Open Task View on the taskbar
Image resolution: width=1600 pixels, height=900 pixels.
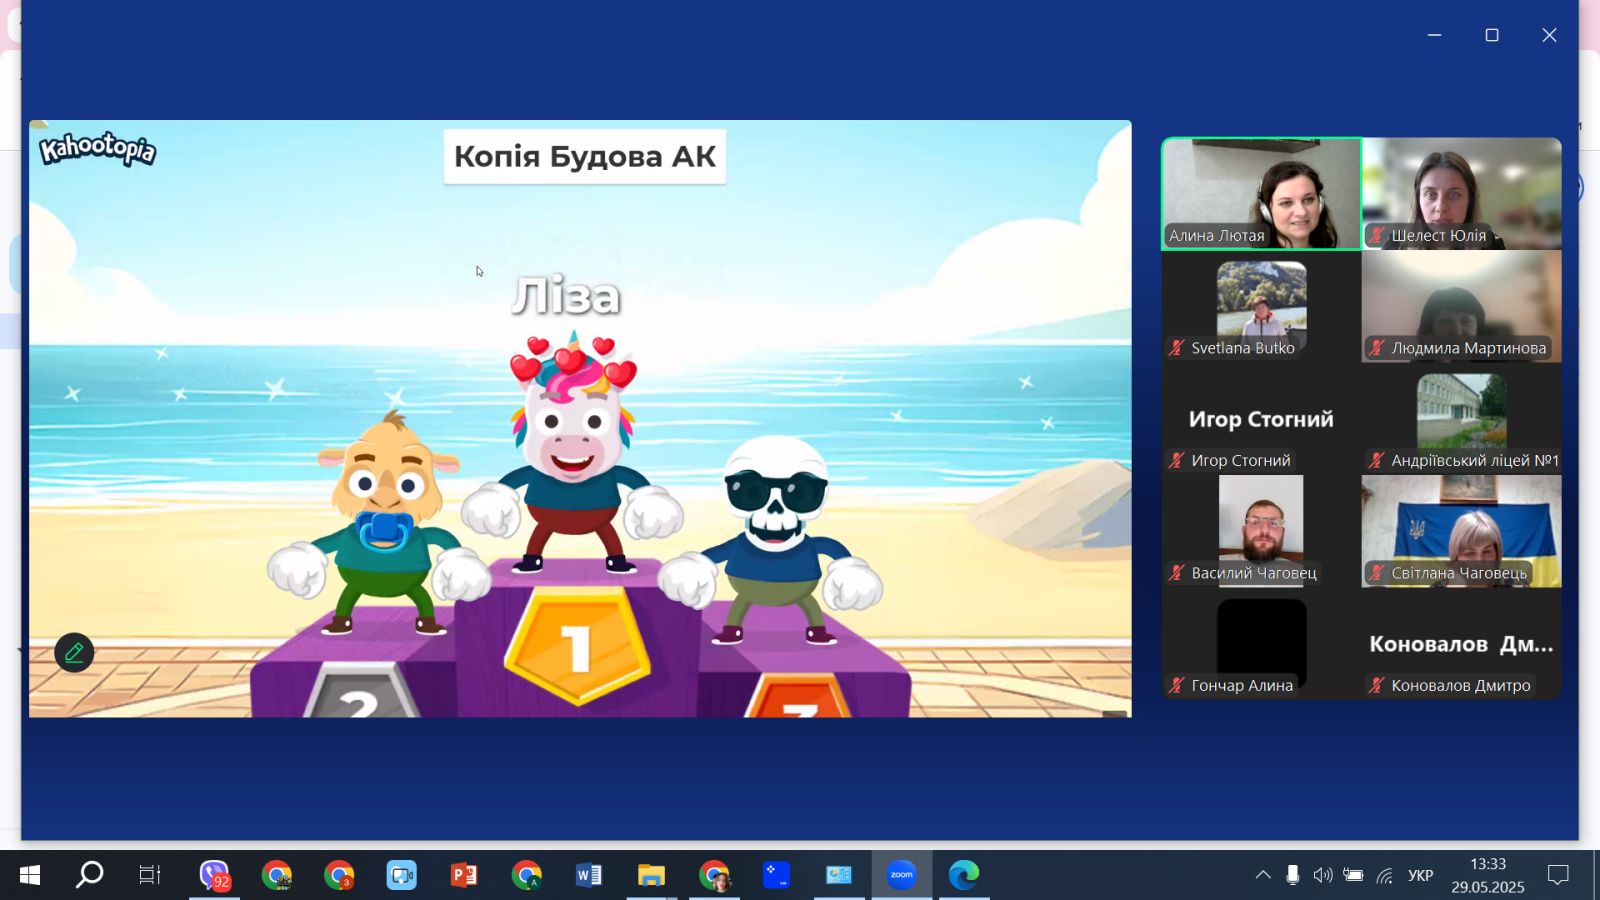[150, 875]
